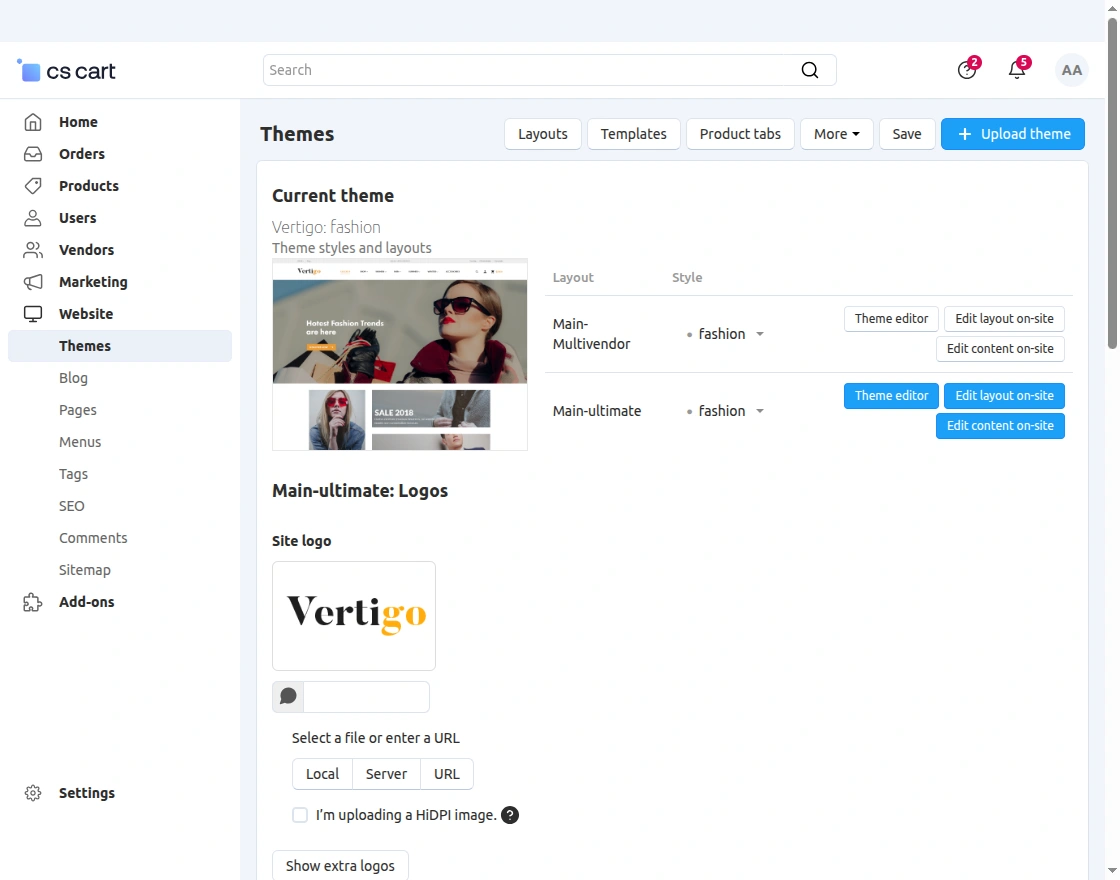Click the "Main-ultimate" layout name
The image size is (1120, 880).
(x=597, y=411)
